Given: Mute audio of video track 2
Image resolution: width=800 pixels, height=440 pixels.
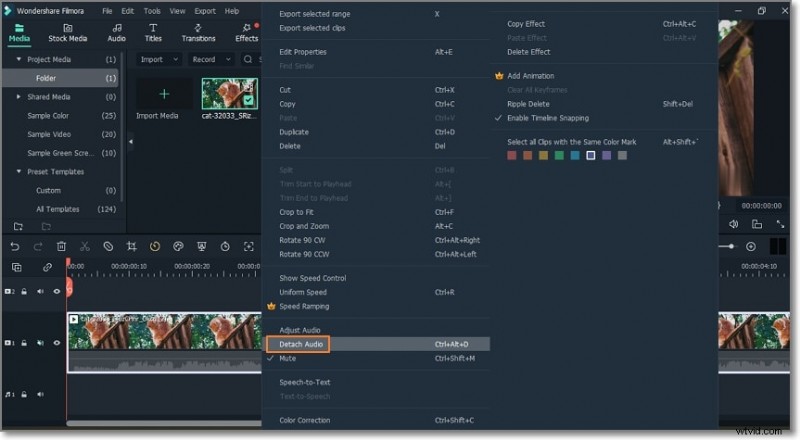Looking at the screenshot, I should (x=40, y=291).
